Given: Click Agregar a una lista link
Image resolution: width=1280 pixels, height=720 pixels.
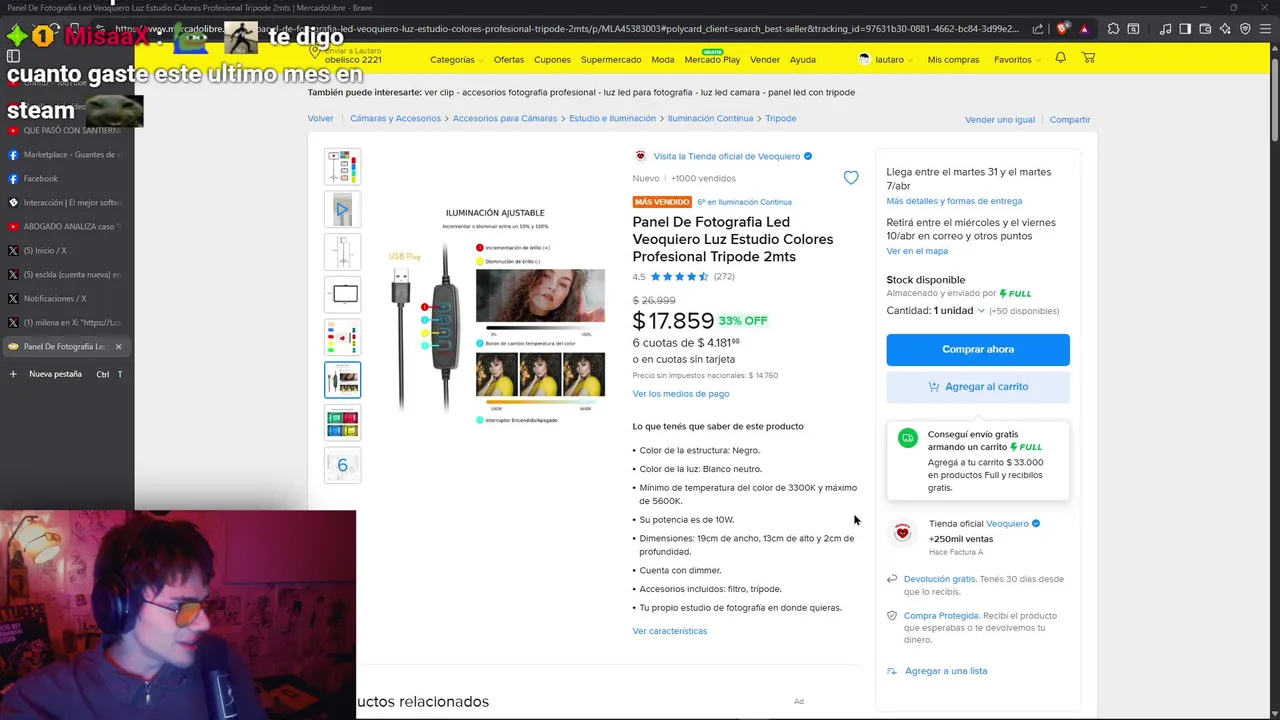Looking at the screenshot, I should [946, 671].
